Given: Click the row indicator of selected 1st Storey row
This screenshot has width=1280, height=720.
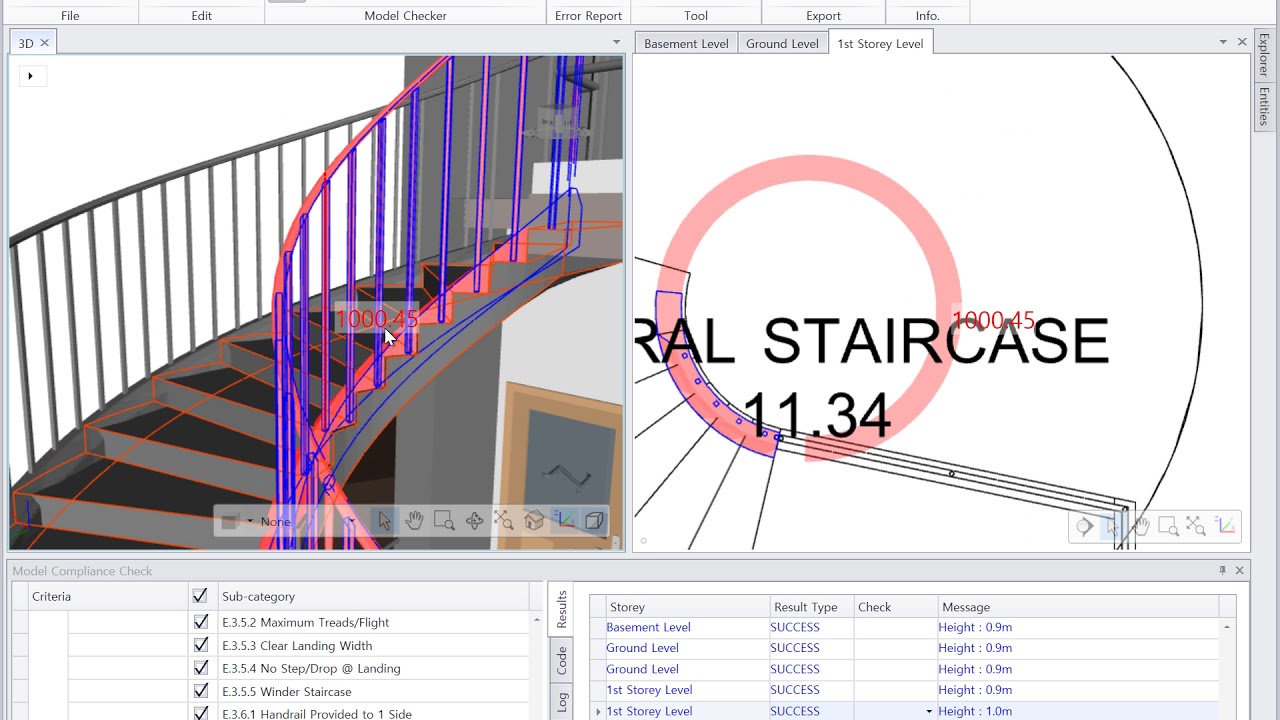Looking at the screenshot, I should point(598,711).
